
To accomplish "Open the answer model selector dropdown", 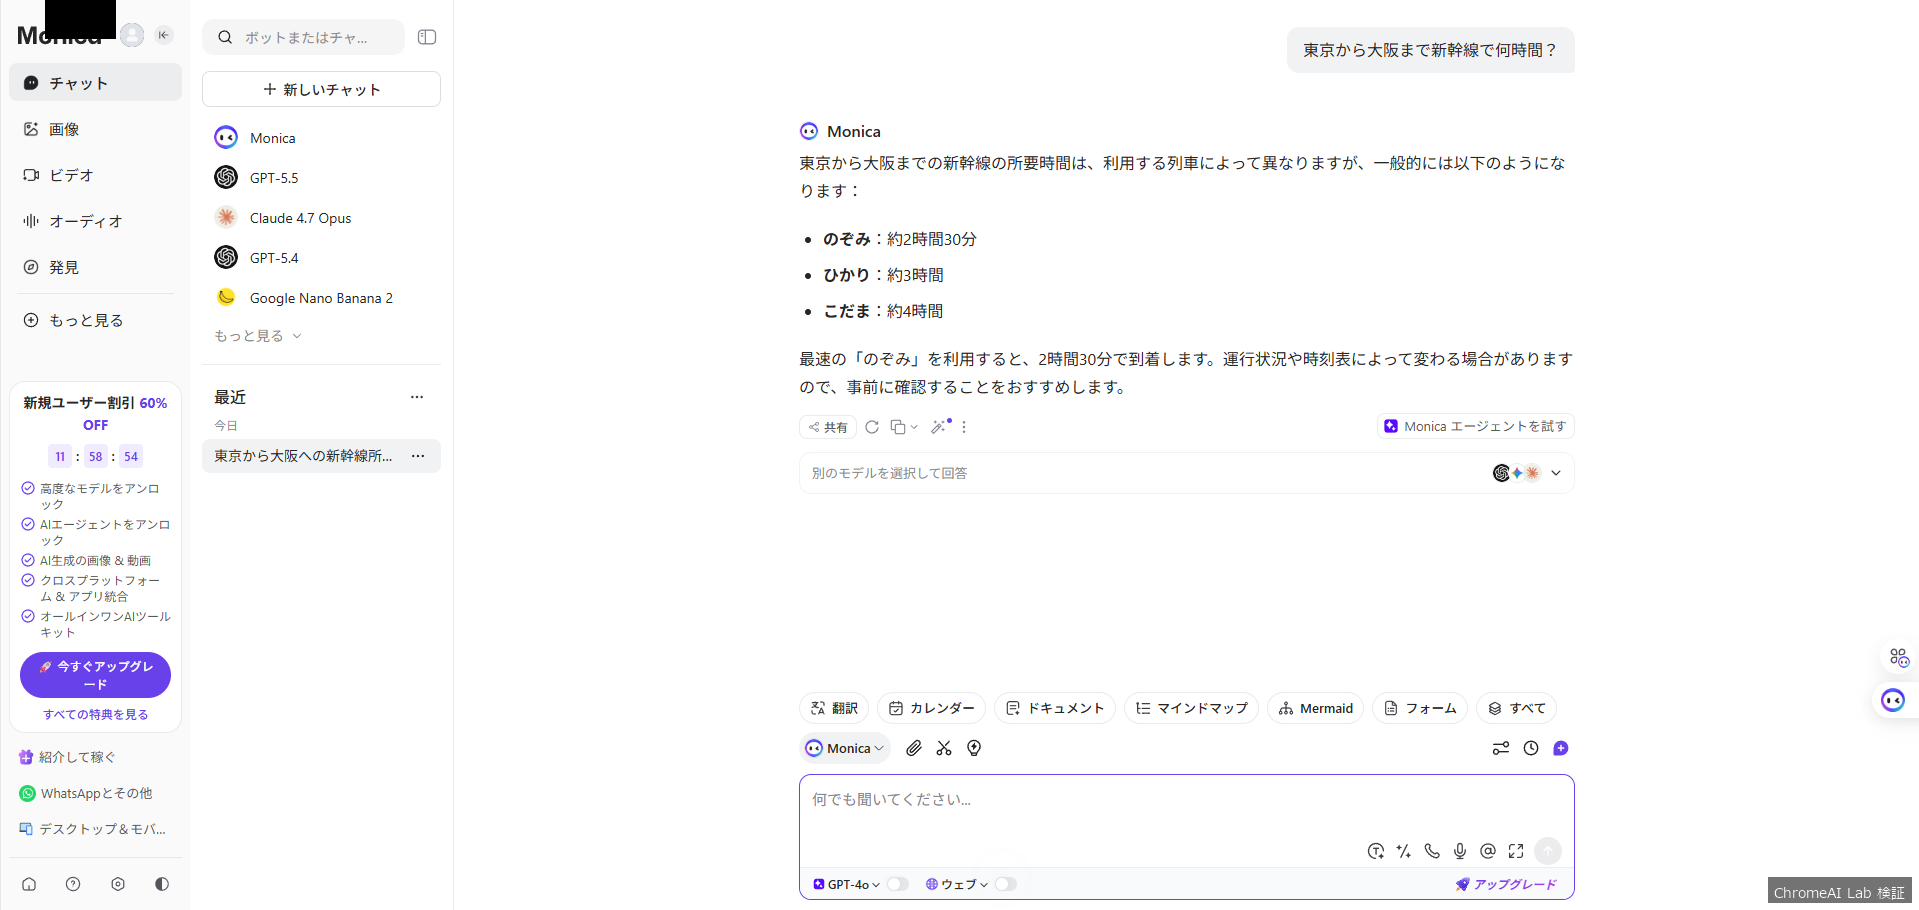I will (x=1556, y=473).
